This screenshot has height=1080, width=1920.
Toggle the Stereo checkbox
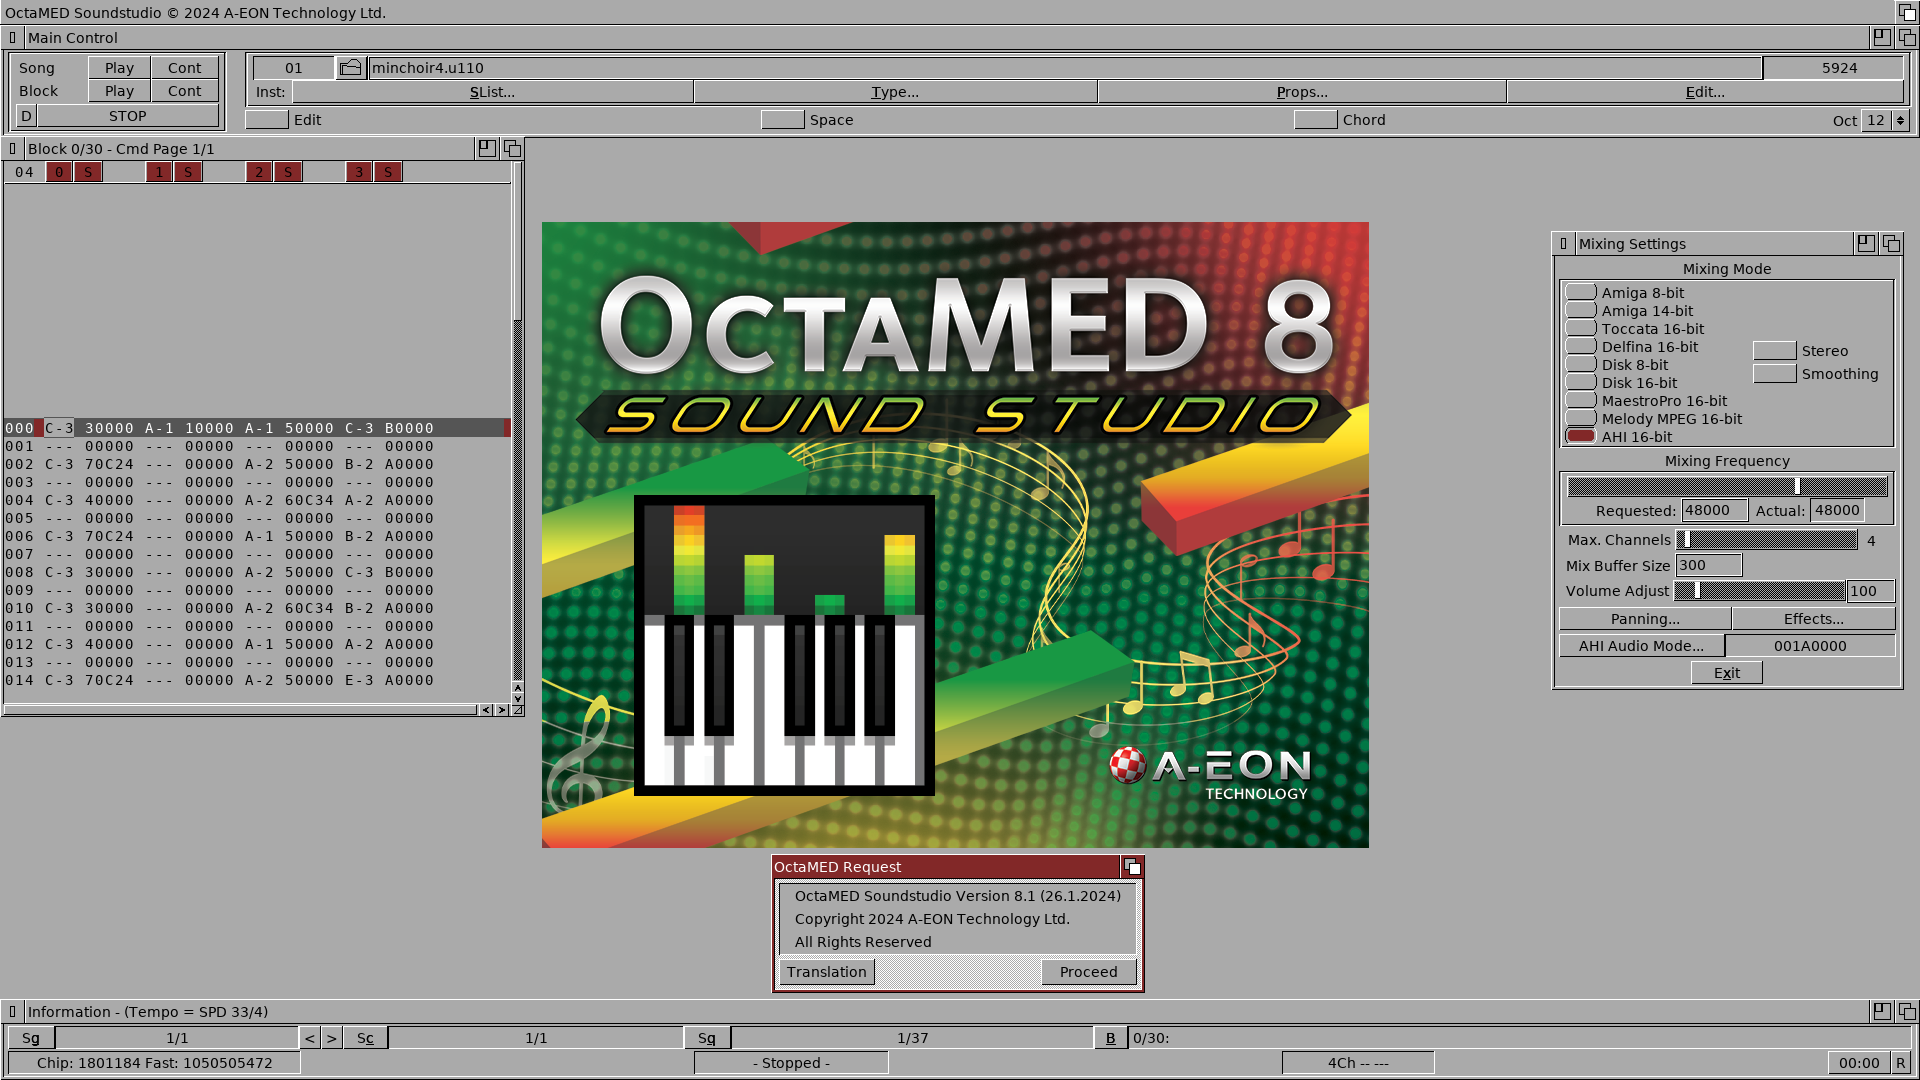[1774, 351]
